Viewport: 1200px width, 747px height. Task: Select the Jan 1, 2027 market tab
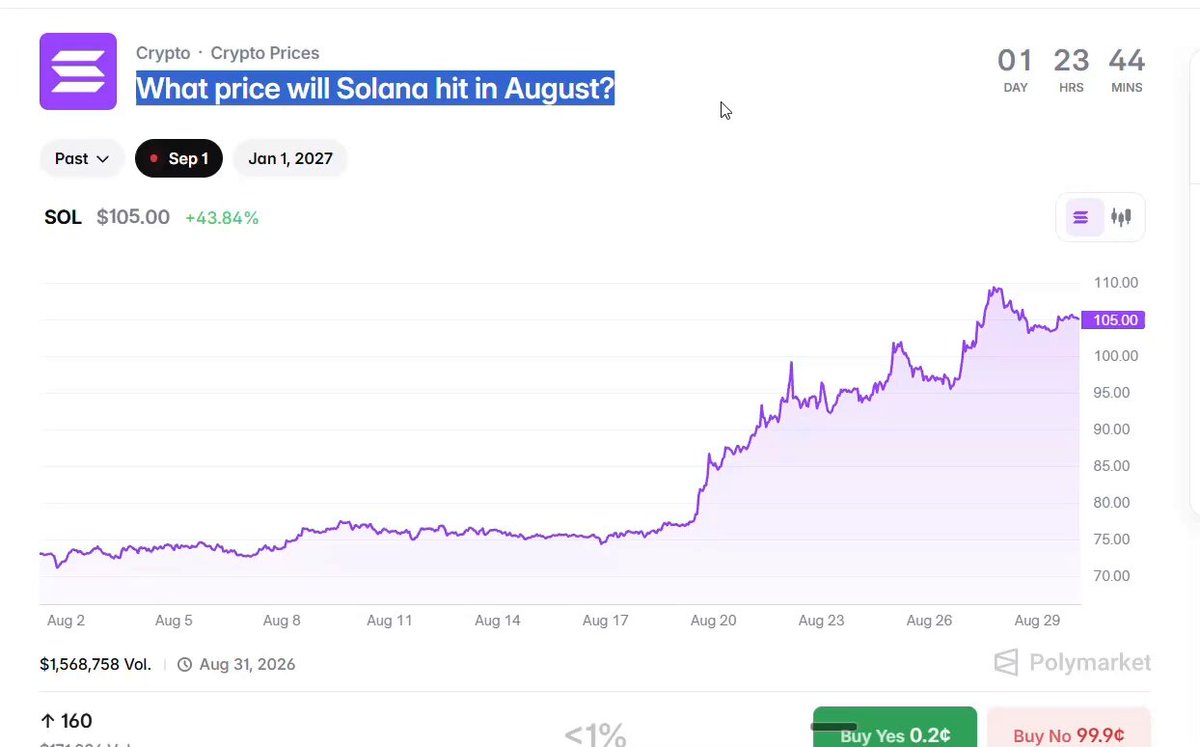point(290,158)
